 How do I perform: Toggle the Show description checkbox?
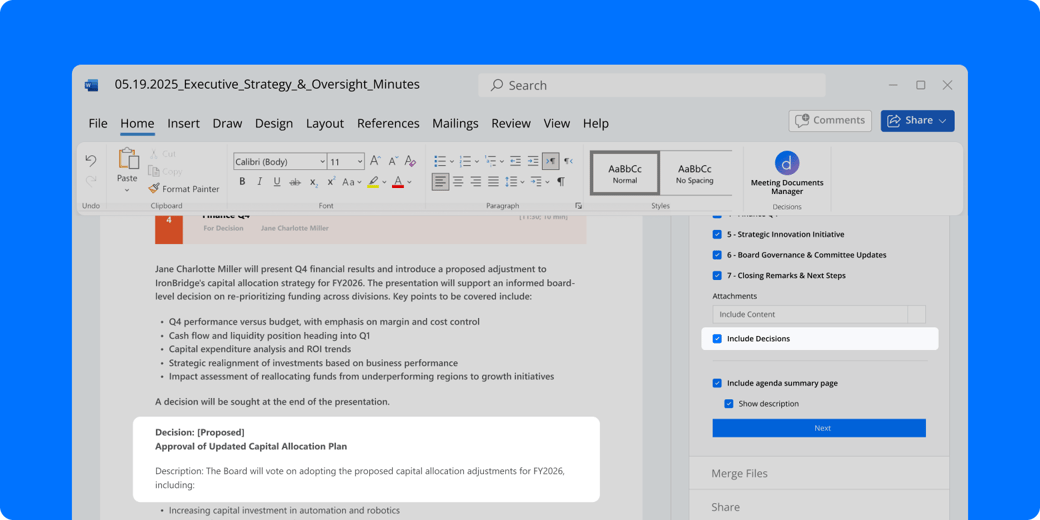[x=729, y=403]
